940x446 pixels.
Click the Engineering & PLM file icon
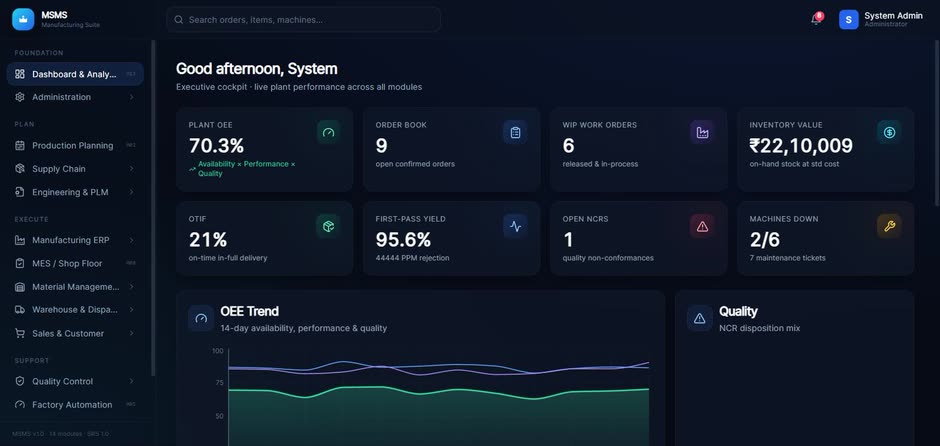(x=20, y=192)
